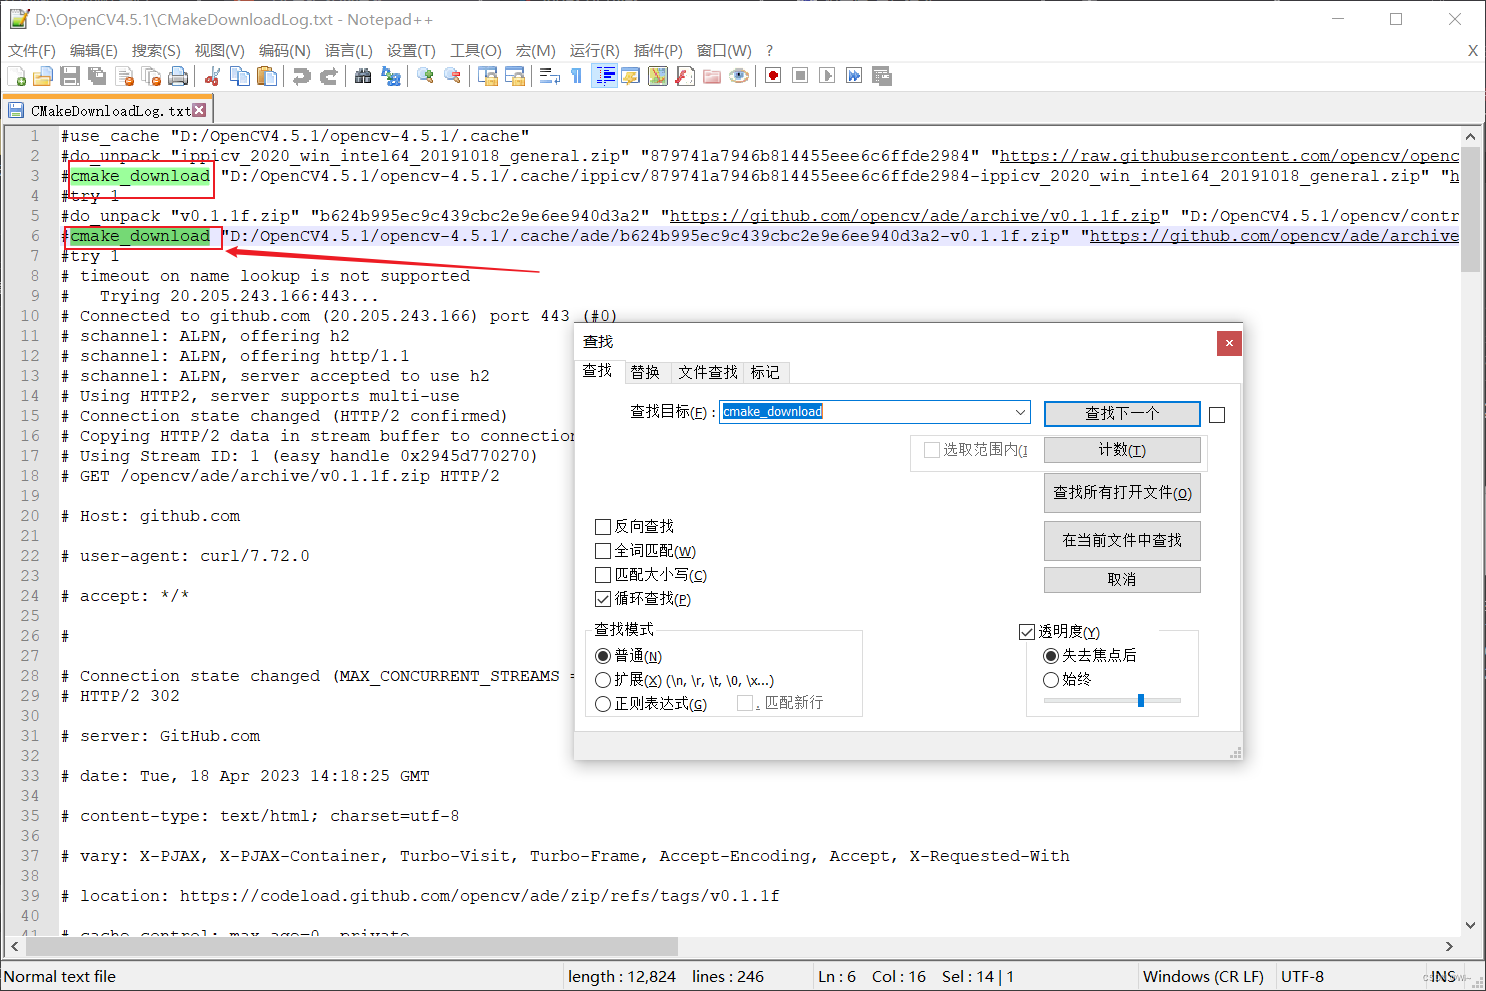Start macro recording with red dot icon
This screenshot has width=1486, height=991.
point(773,76)
